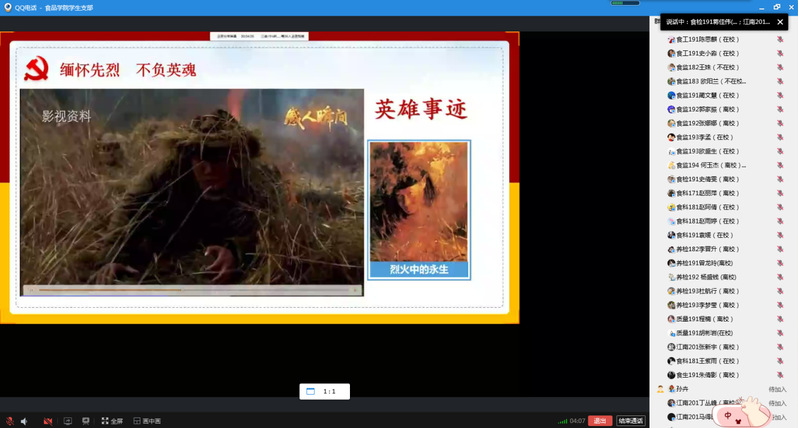Viewport: 798px width, 428px height.
Task: Click the screen share icon
Action: tap(68, 421)
